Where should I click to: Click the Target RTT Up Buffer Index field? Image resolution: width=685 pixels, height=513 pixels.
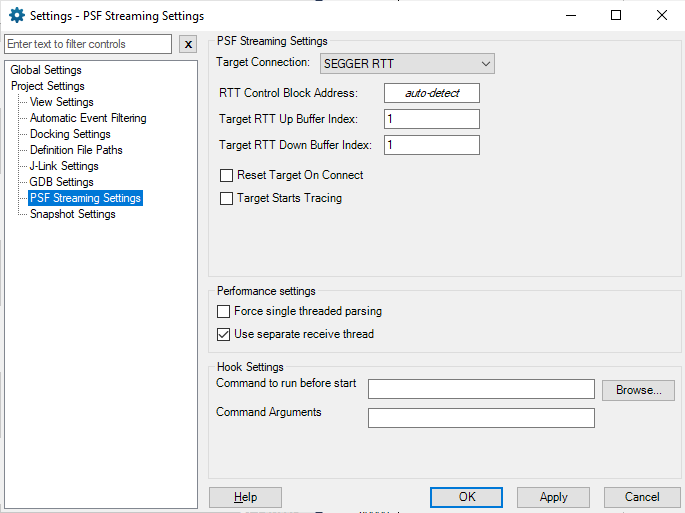(432, 119)
